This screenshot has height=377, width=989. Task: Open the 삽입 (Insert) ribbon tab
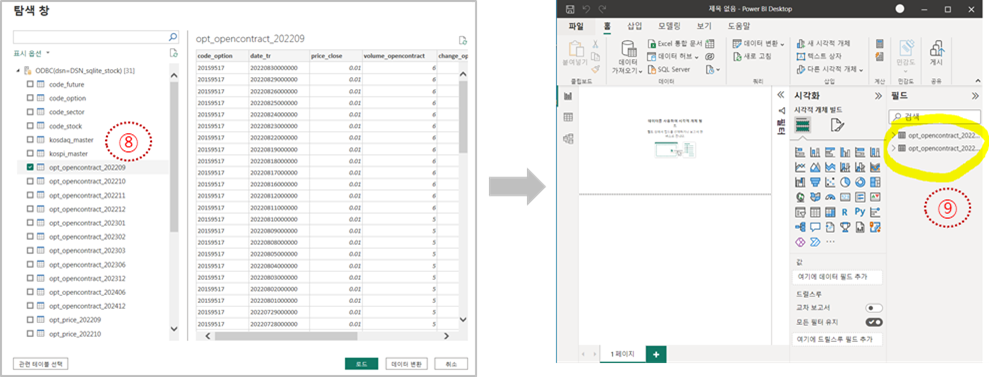[x=635, y=26]
